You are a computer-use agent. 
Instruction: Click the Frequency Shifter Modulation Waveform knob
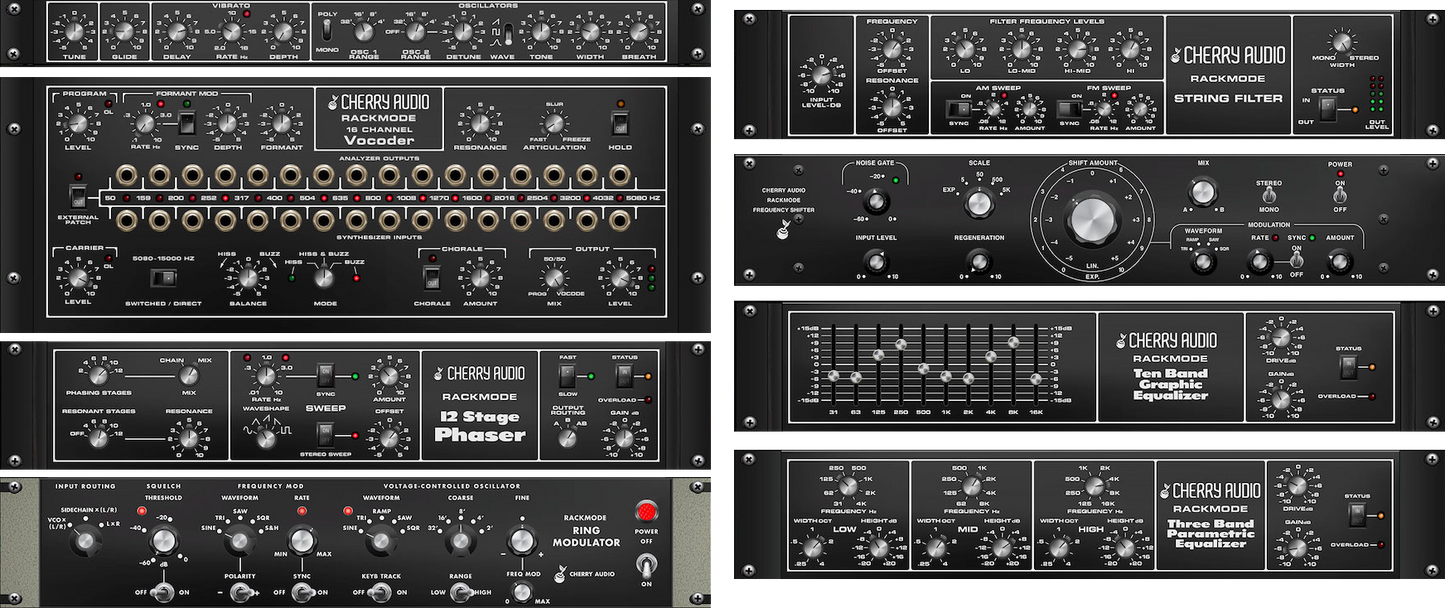point(1202,262)
